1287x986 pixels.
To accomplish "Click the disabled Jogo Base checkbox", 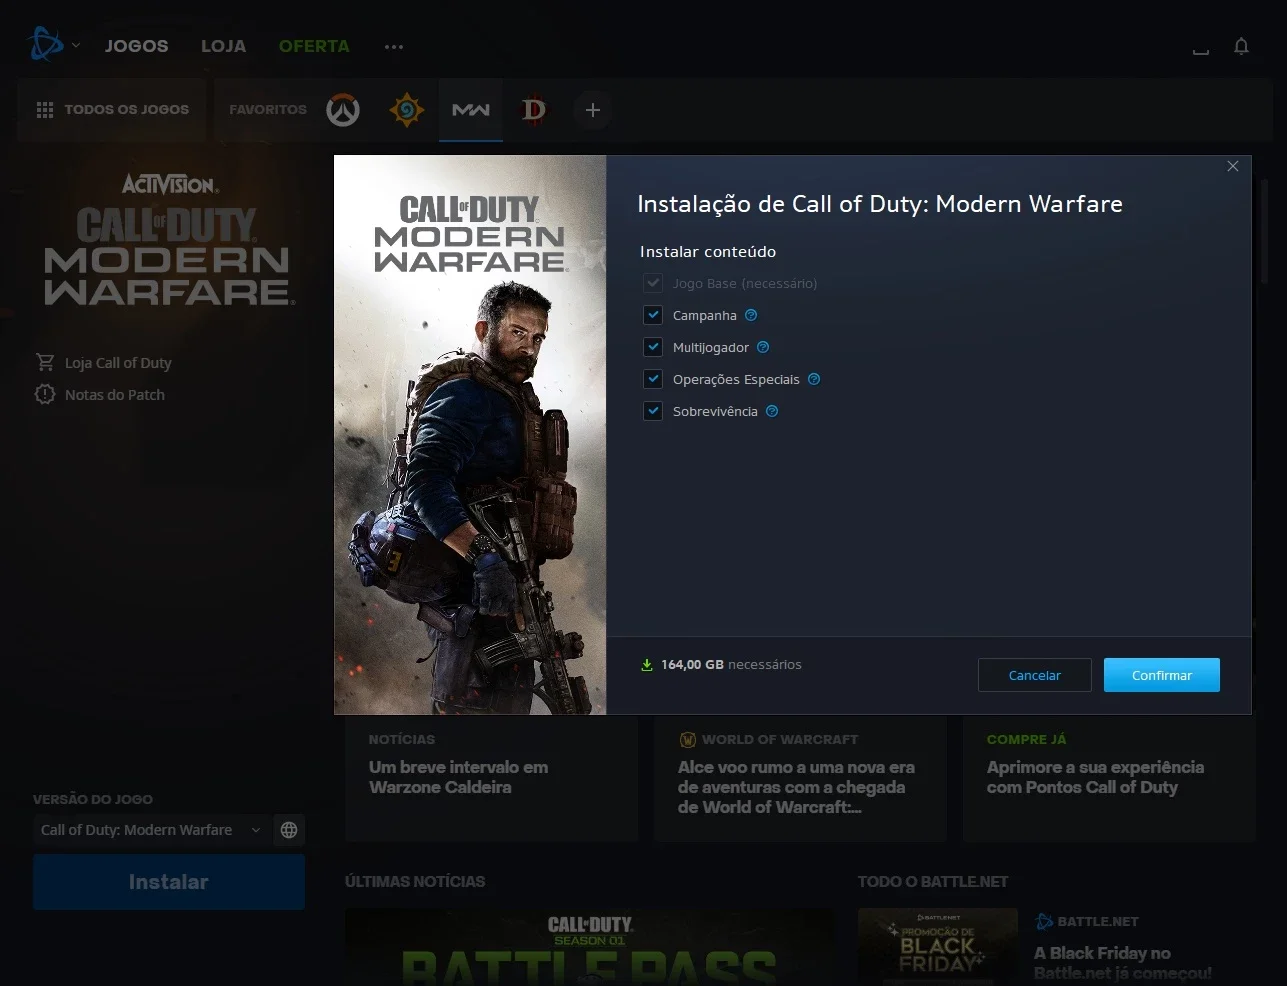I will [x=653, y=283].
